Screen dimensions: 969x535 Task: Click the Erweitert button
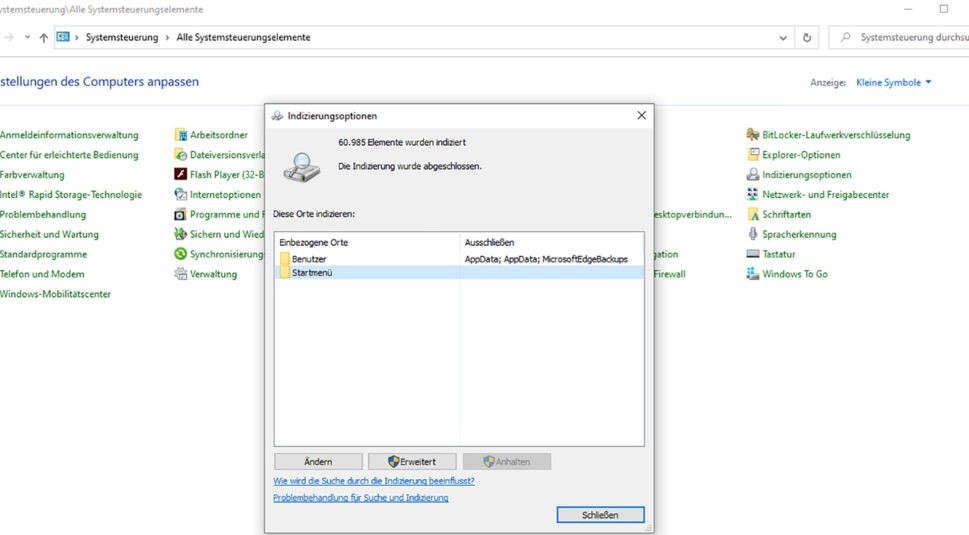(412, 461)
